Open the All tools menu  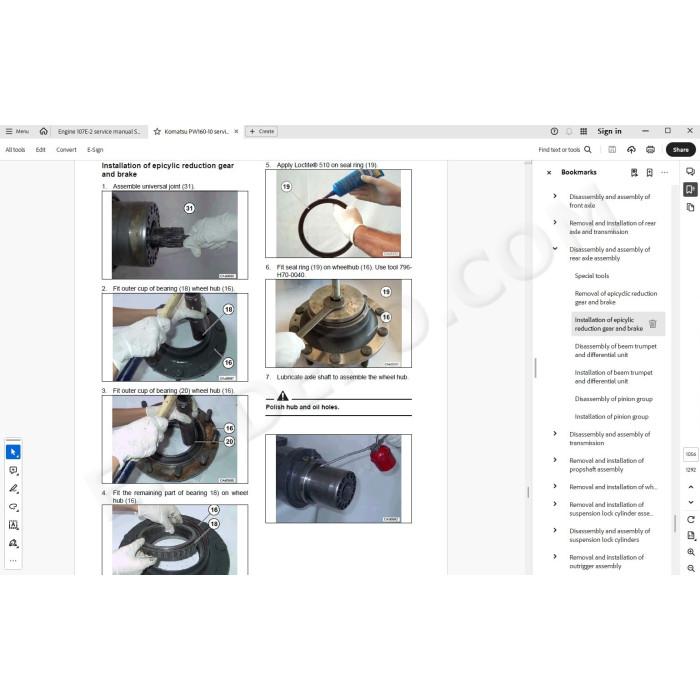(x=15, y=150)
